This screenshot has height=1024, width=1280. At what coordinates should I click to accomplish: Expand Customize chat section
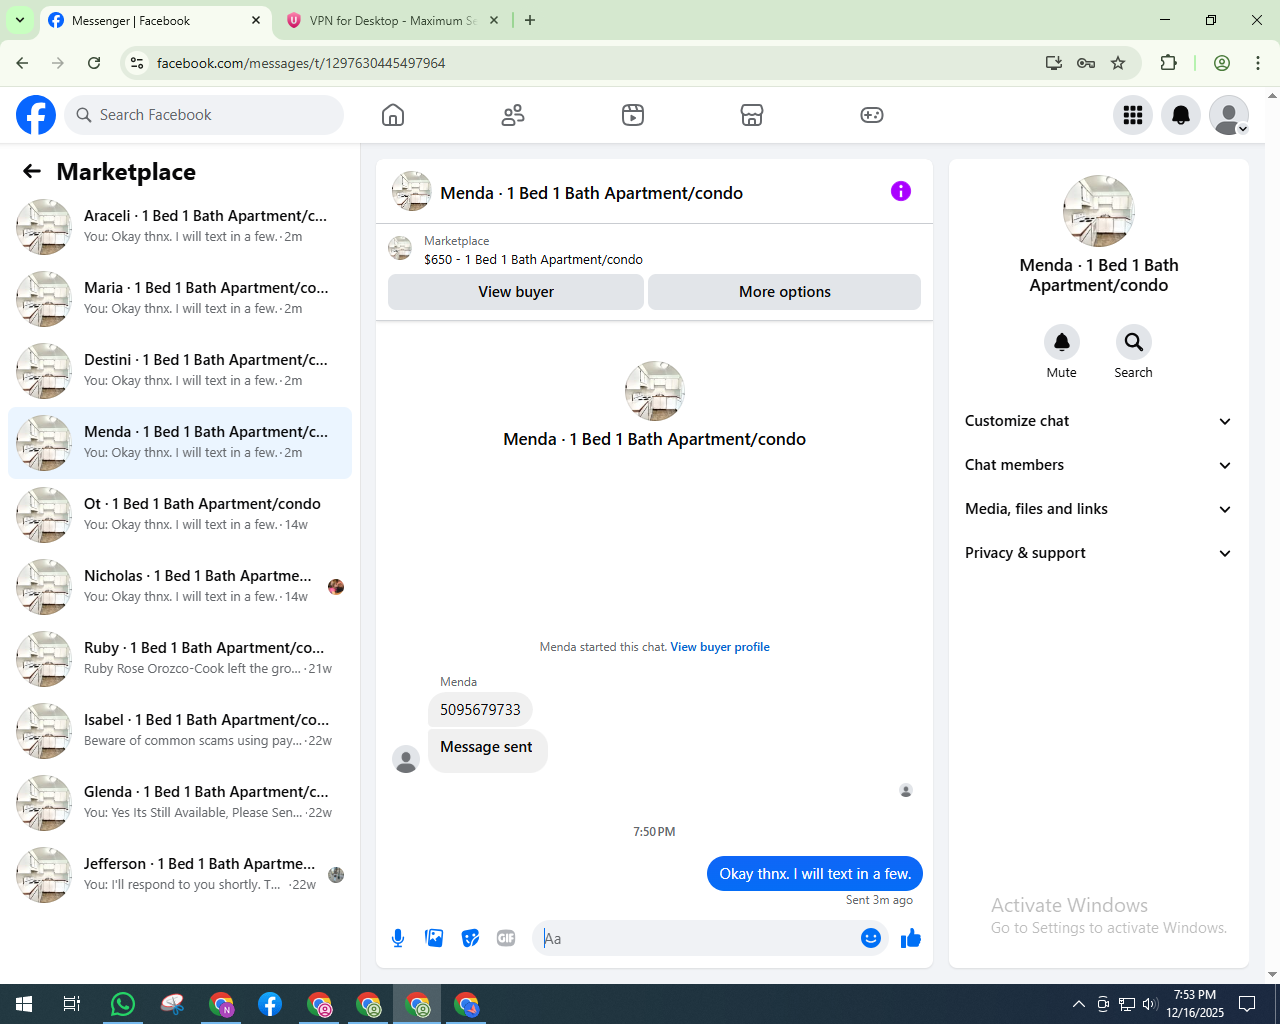click(1098, 421)
